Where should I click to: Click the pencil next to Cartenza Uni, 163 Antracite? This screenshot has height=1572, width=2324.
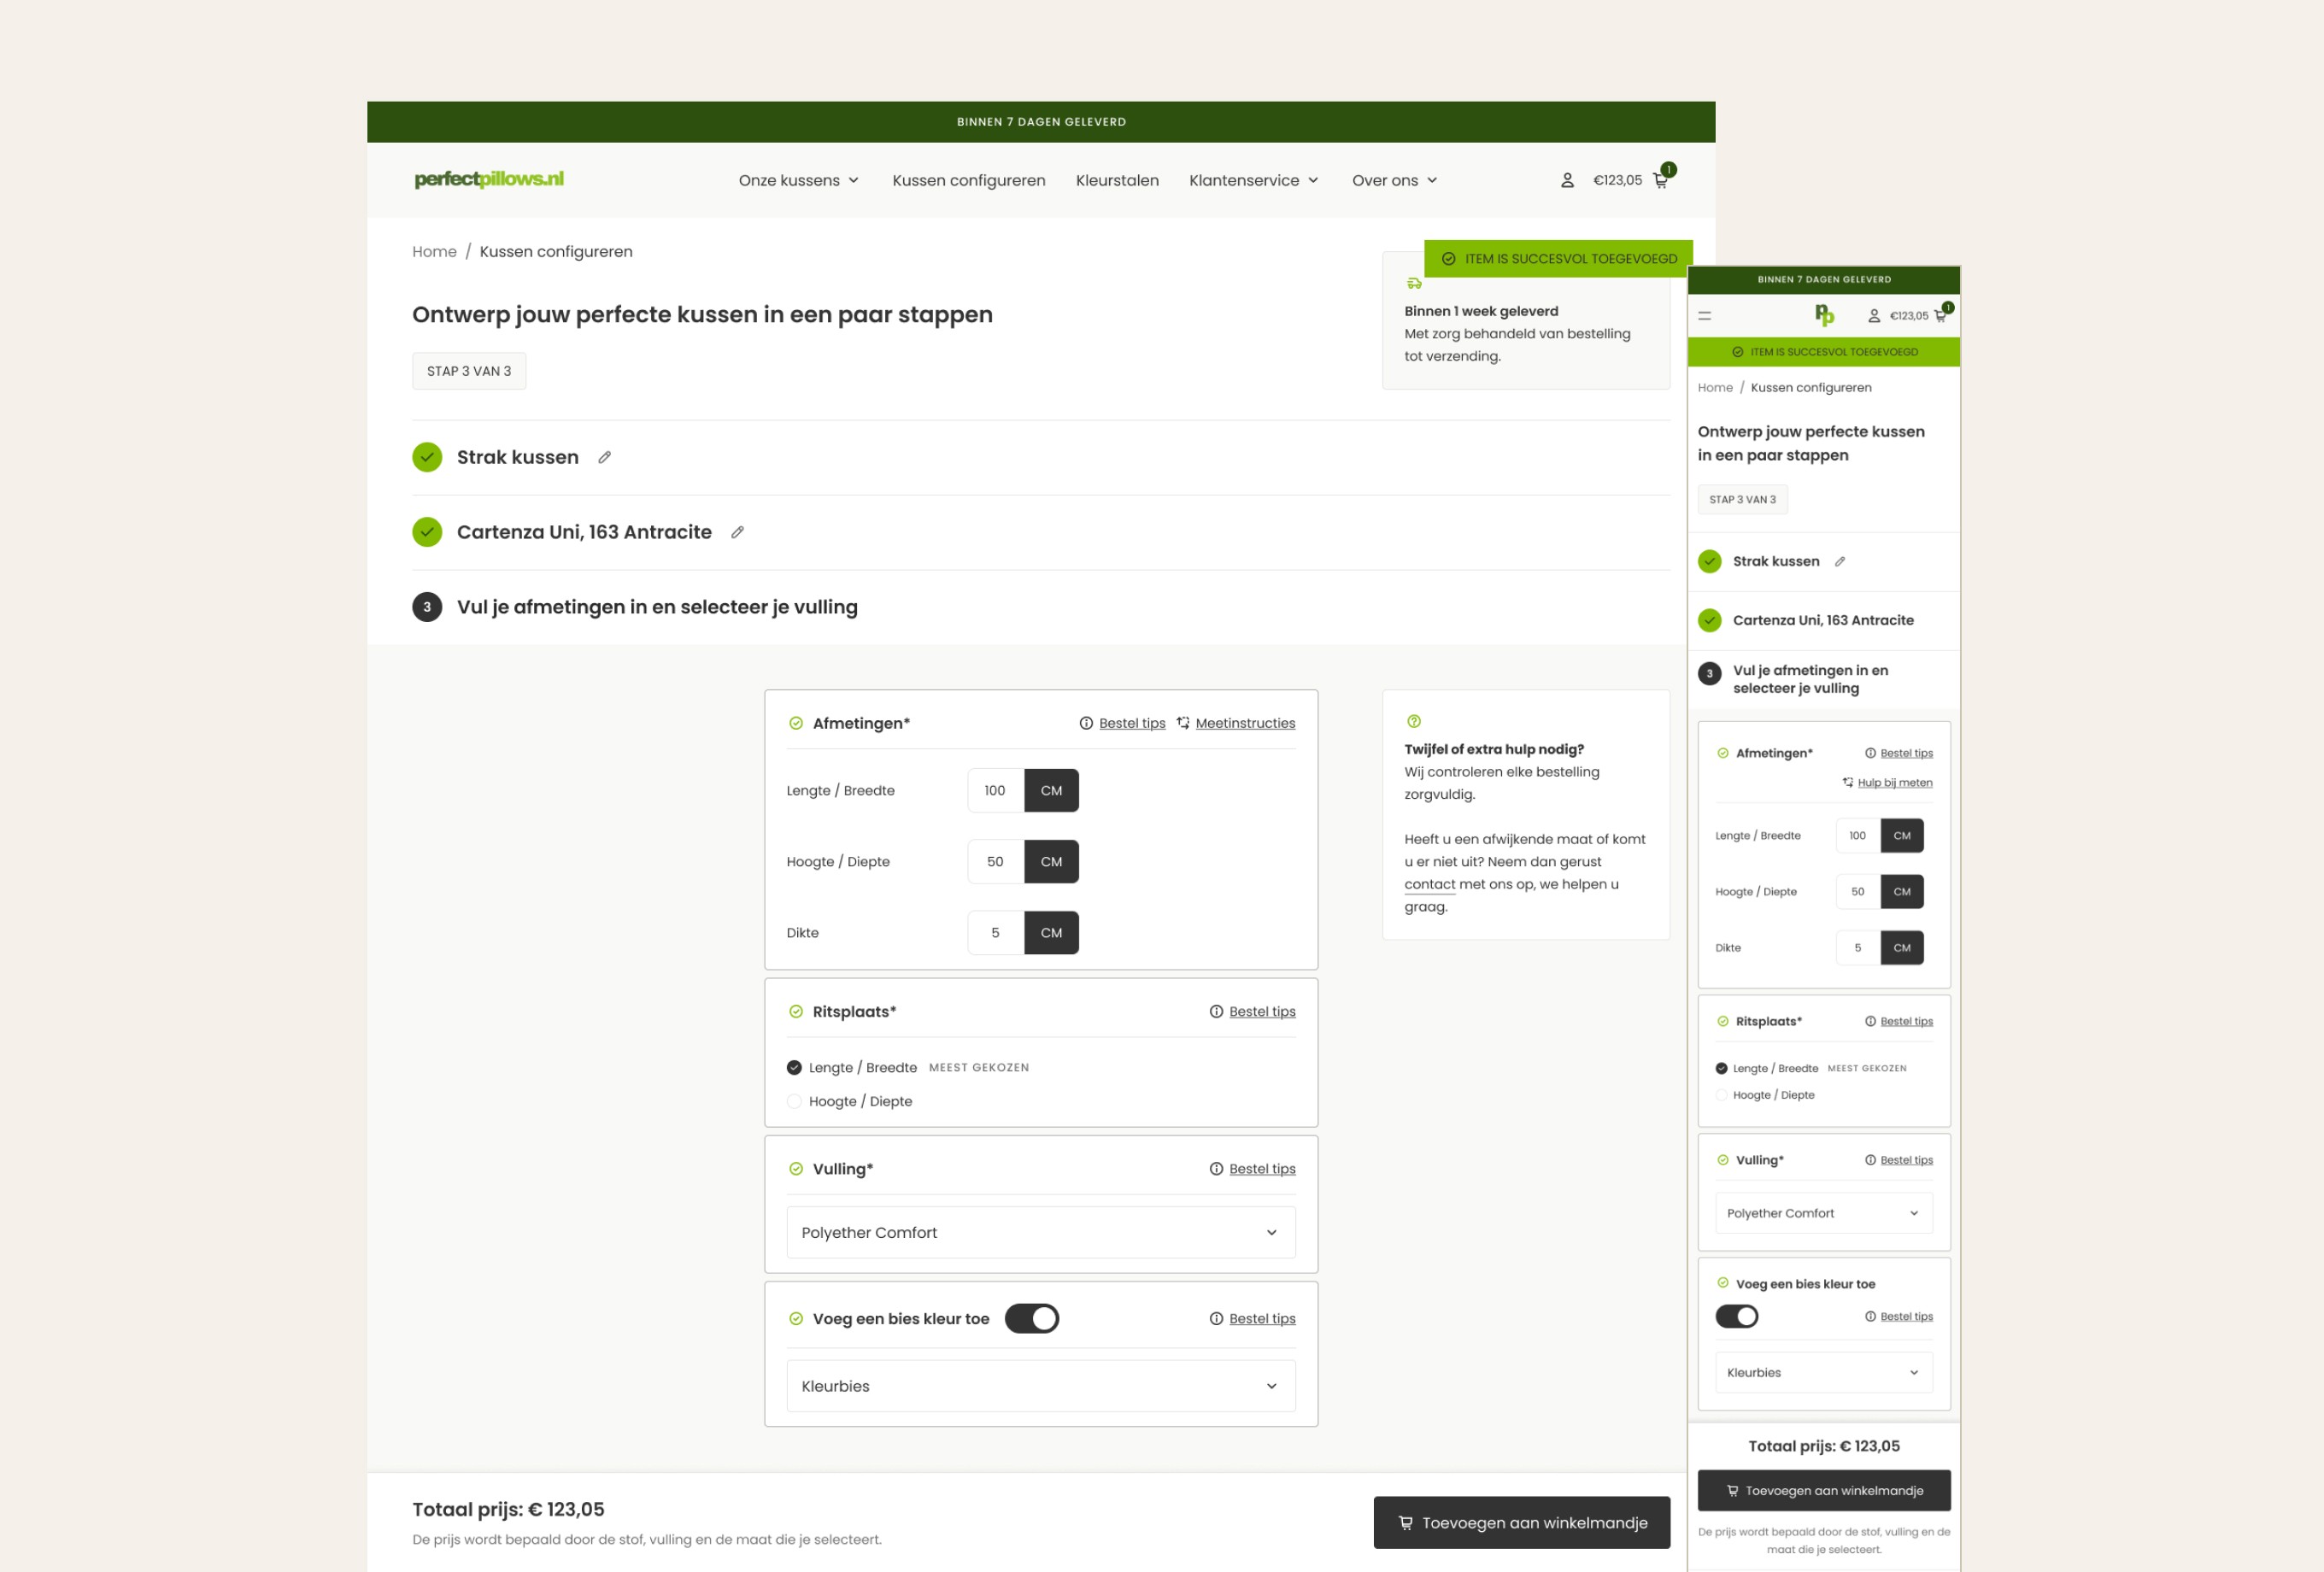[737, 532]
